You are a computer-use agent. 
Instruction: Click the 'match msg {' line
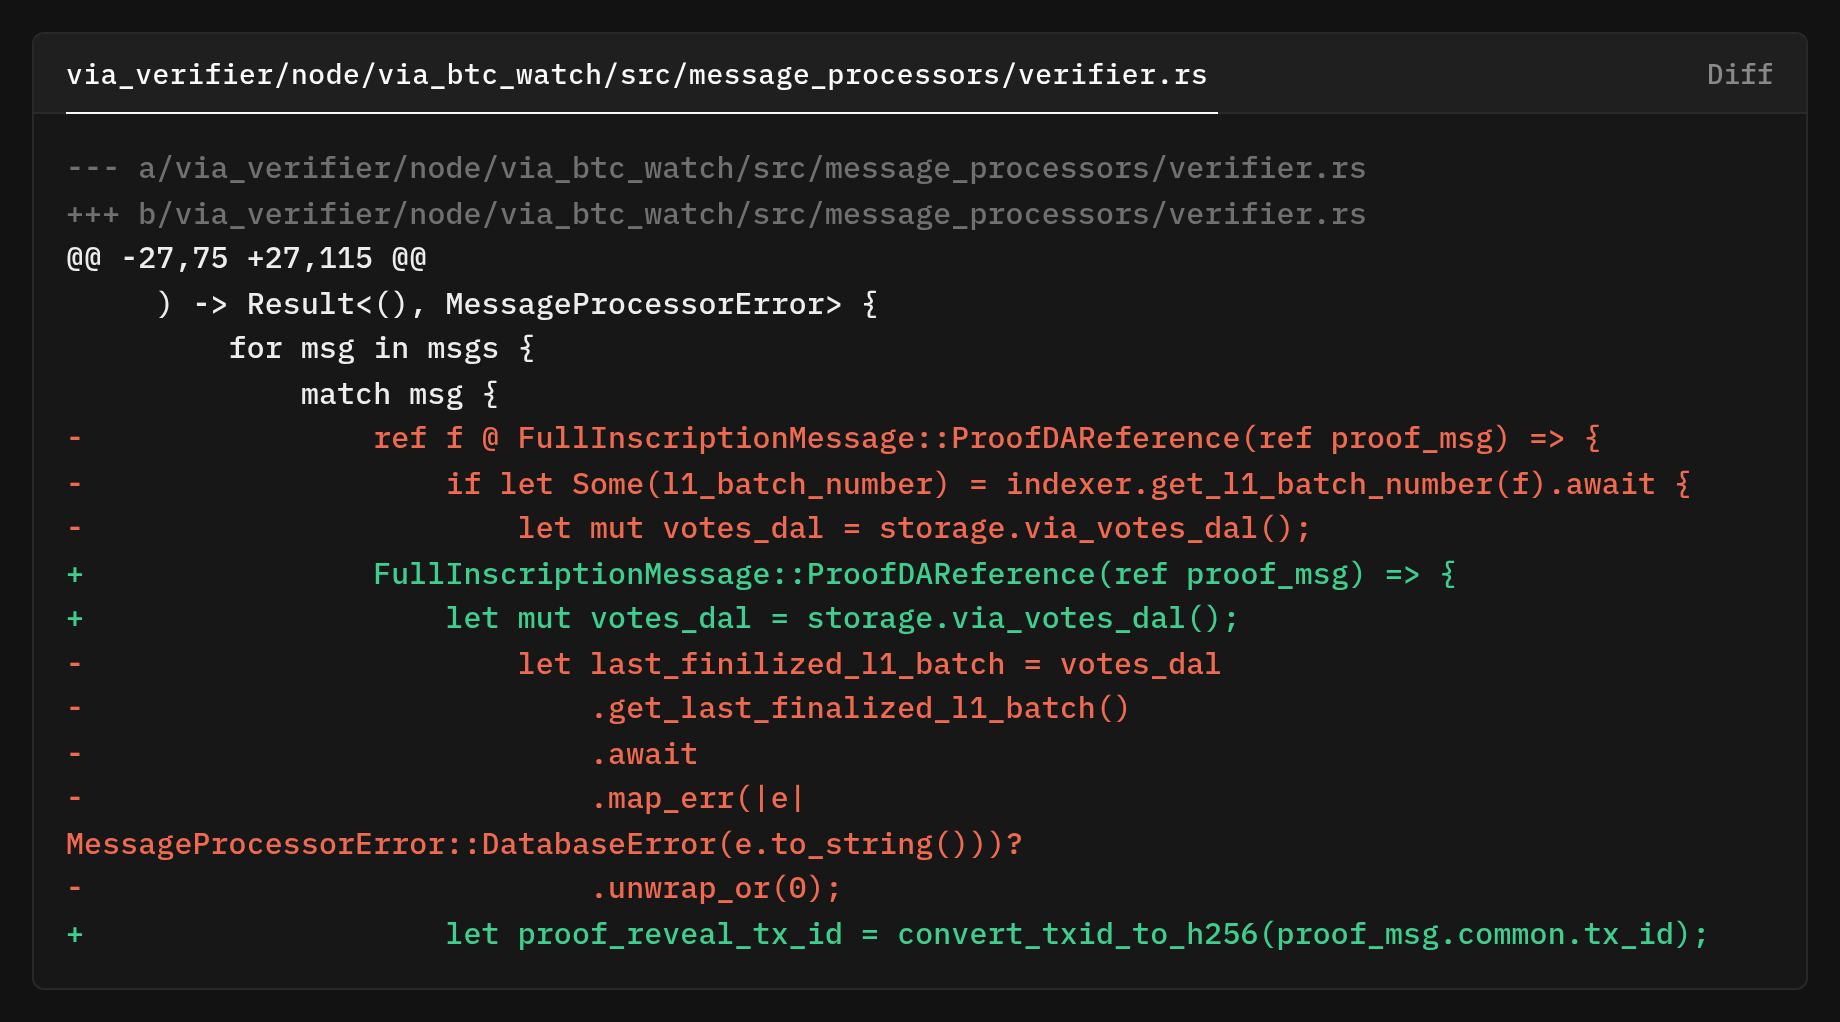tap(400, 394)
